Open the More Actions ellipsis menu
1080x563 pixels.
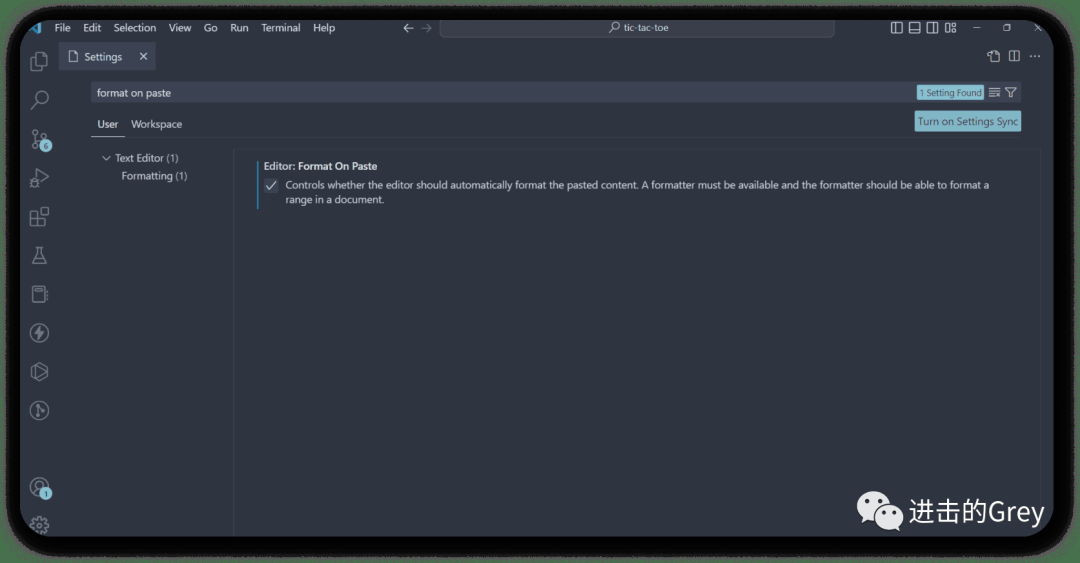pyautogui.click(x=1035, y=57)
